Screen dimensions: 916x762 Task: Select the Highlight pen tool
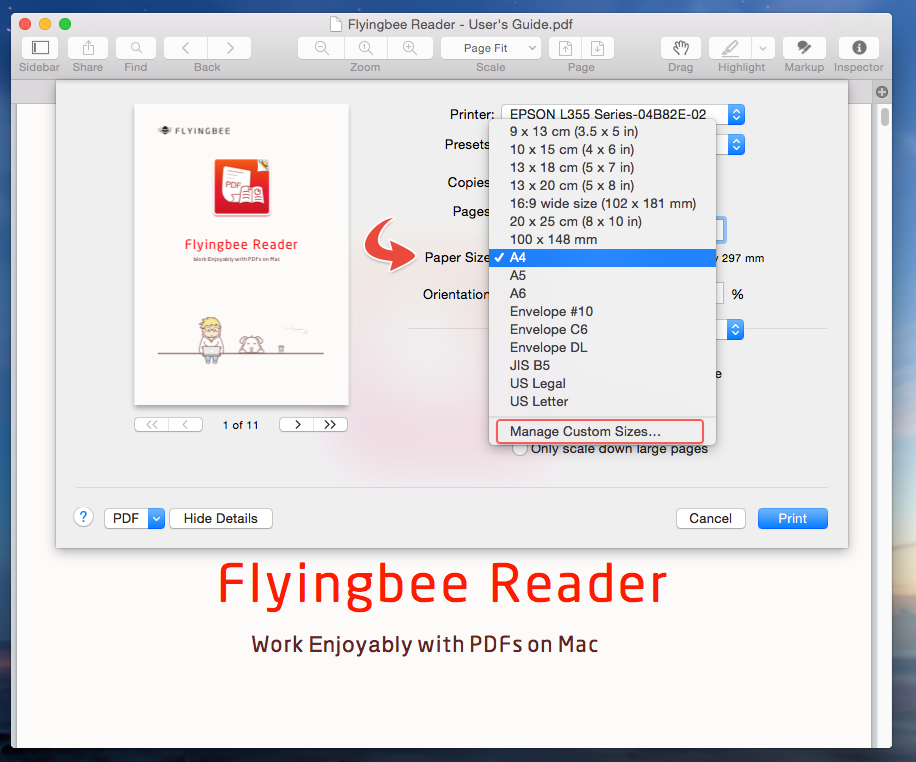tap(730, 48)
